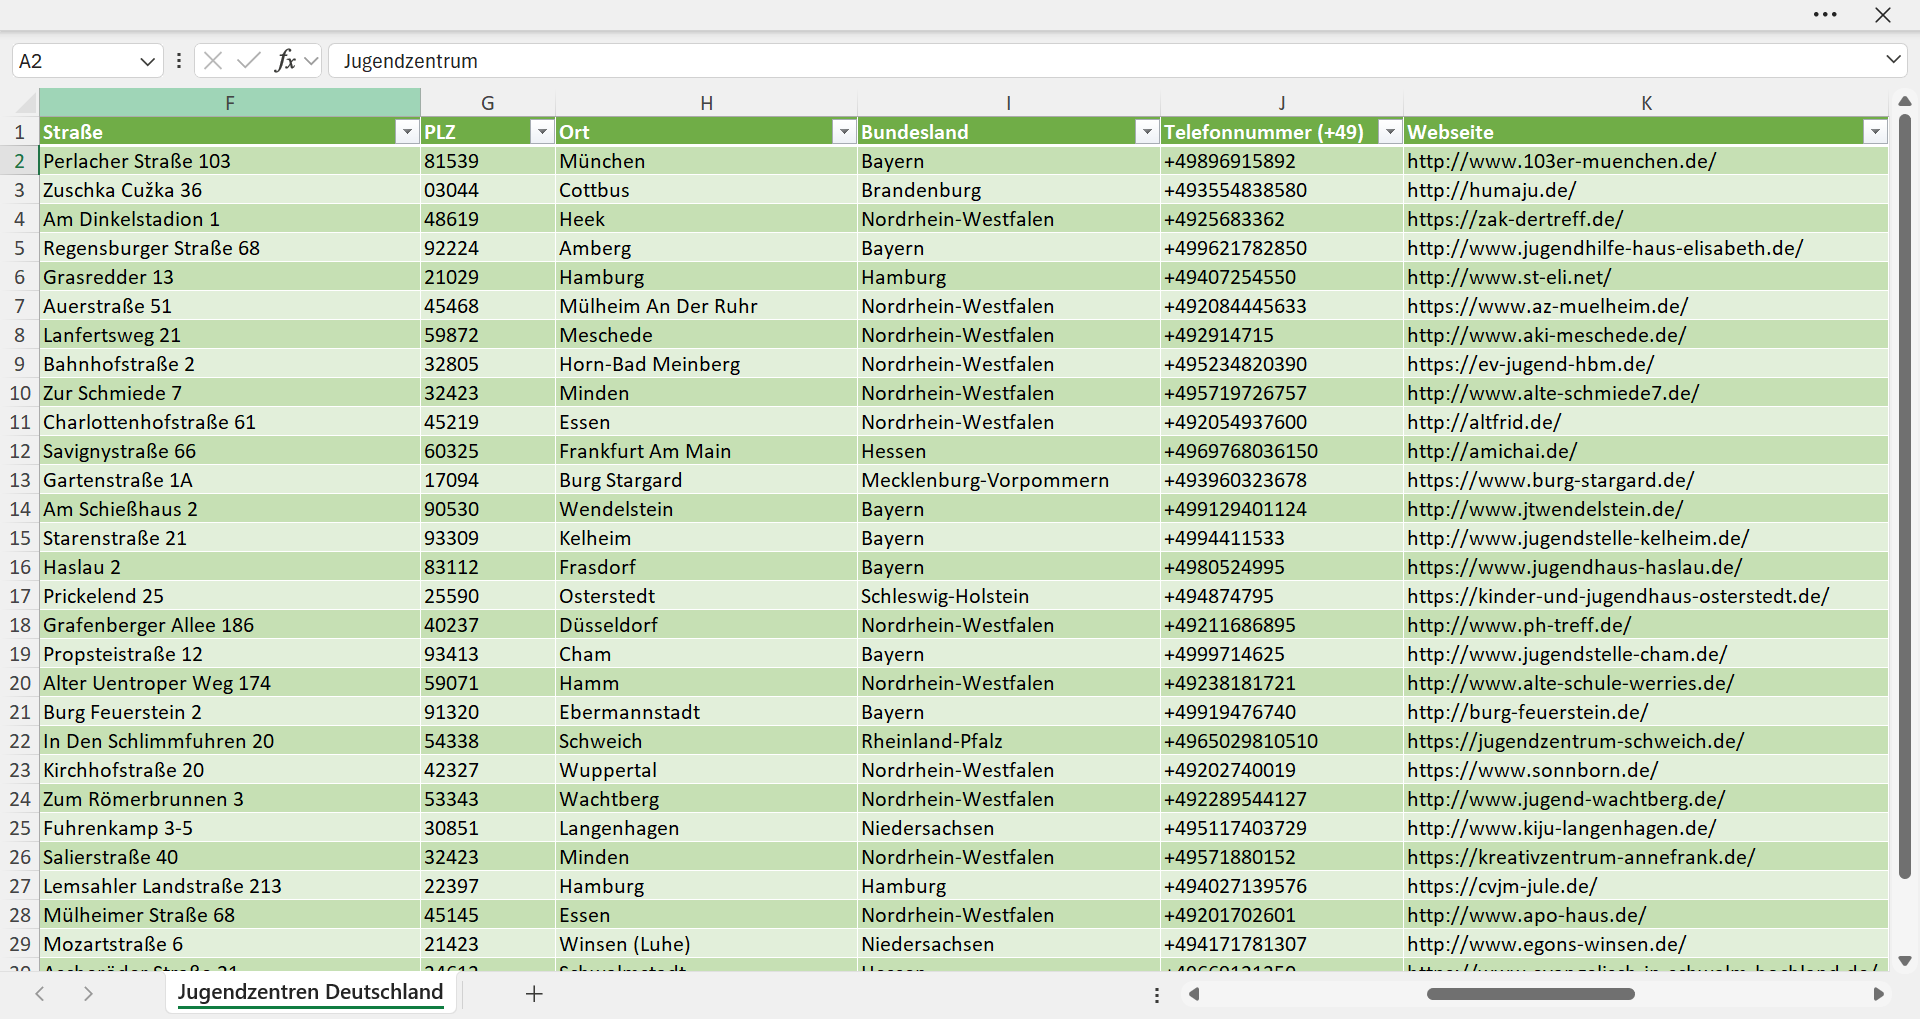The height and width of the screenshot is (1019, 1920).
Task: Open the three-dot more options menu
Action: [1825, 15]
